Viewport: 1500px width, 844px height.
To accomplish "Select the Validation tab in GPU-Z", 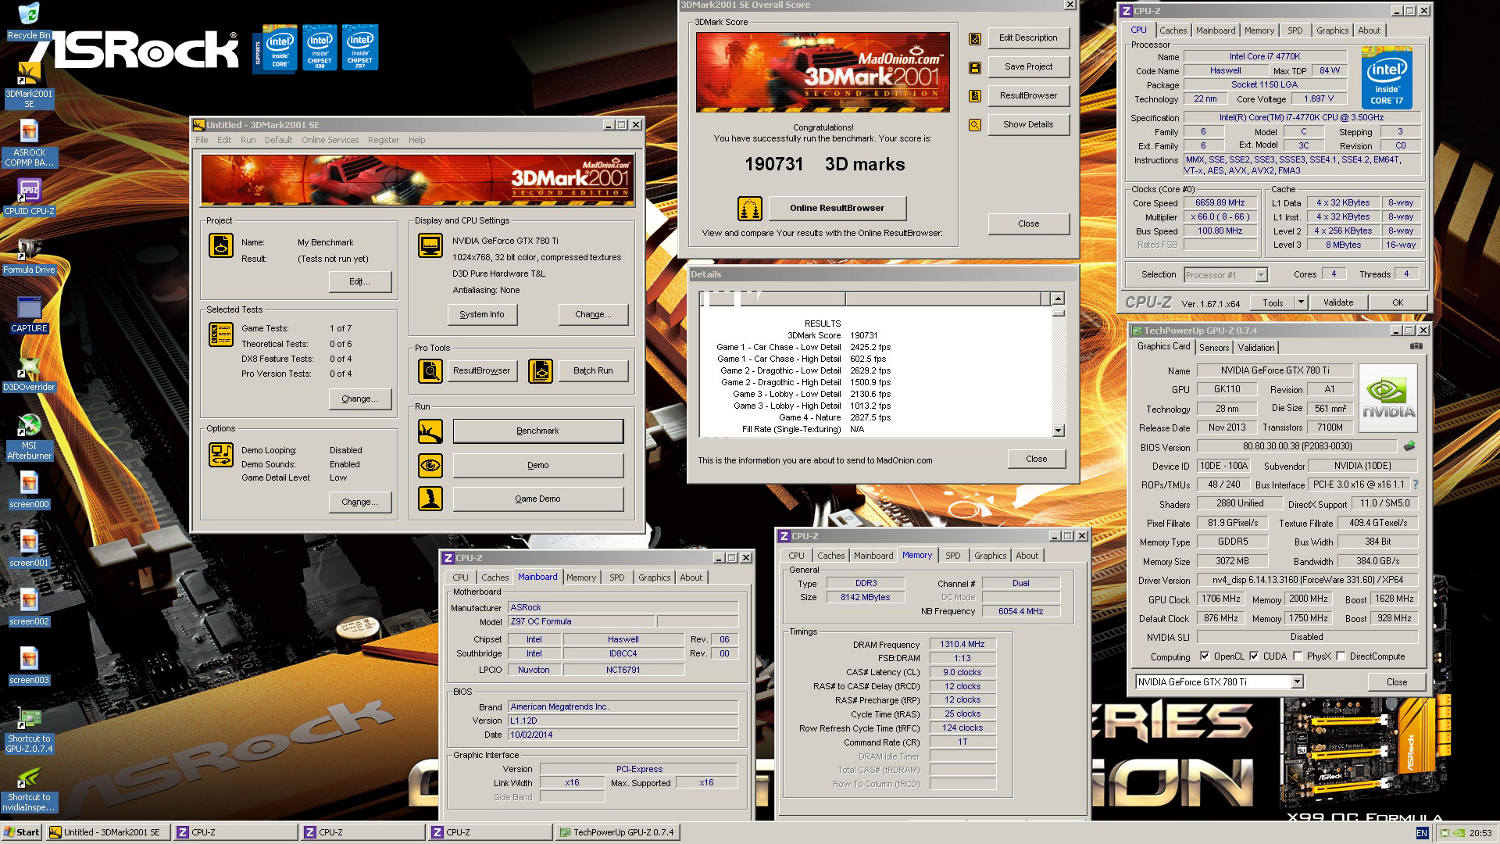I will pyautogui.click(x=1256, y=347).
